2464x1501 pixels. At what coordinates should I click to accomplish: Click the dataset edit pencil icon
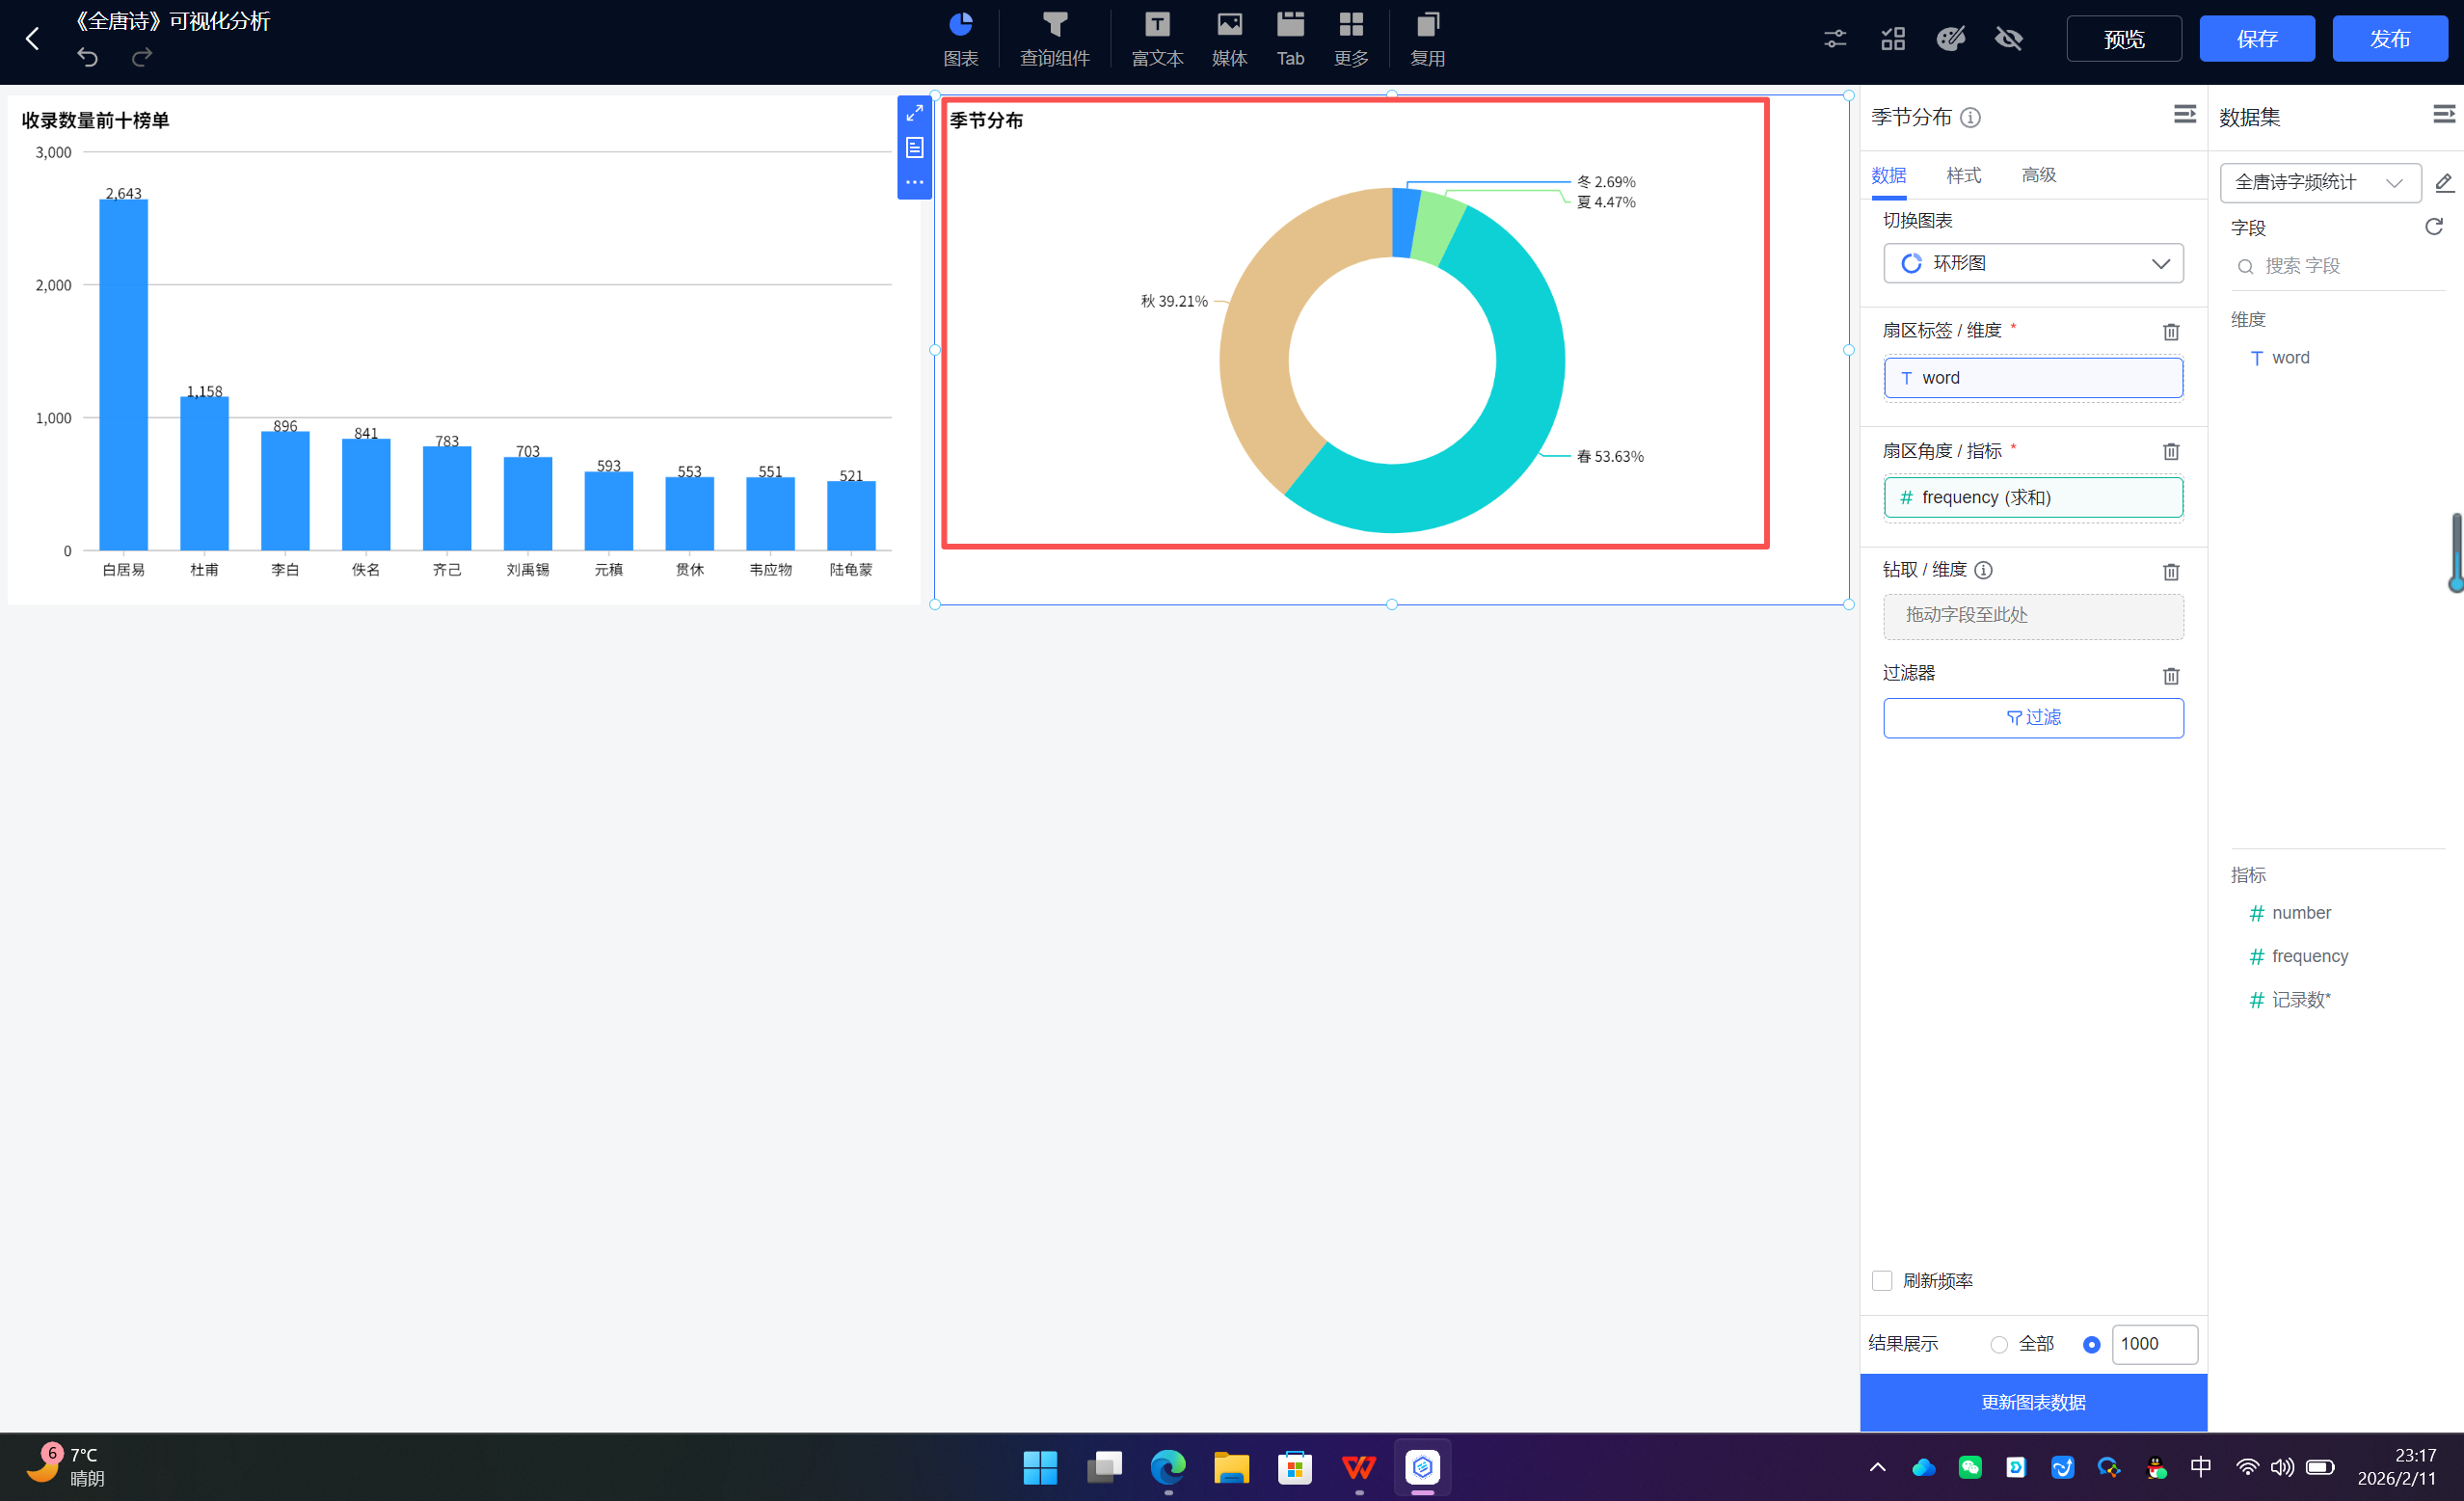point(2443,183)
